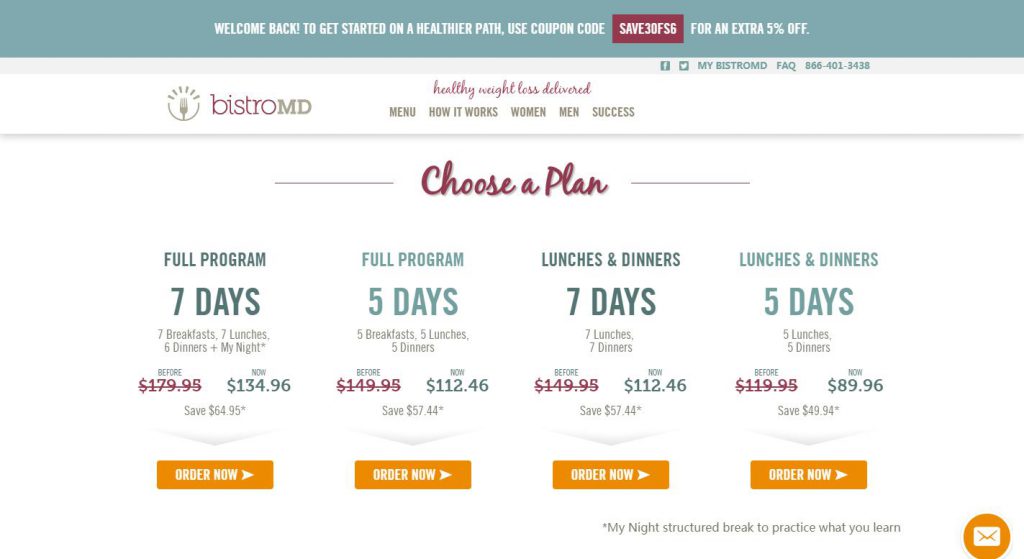Order the Full Program 5 Days plan

[413, 475]
